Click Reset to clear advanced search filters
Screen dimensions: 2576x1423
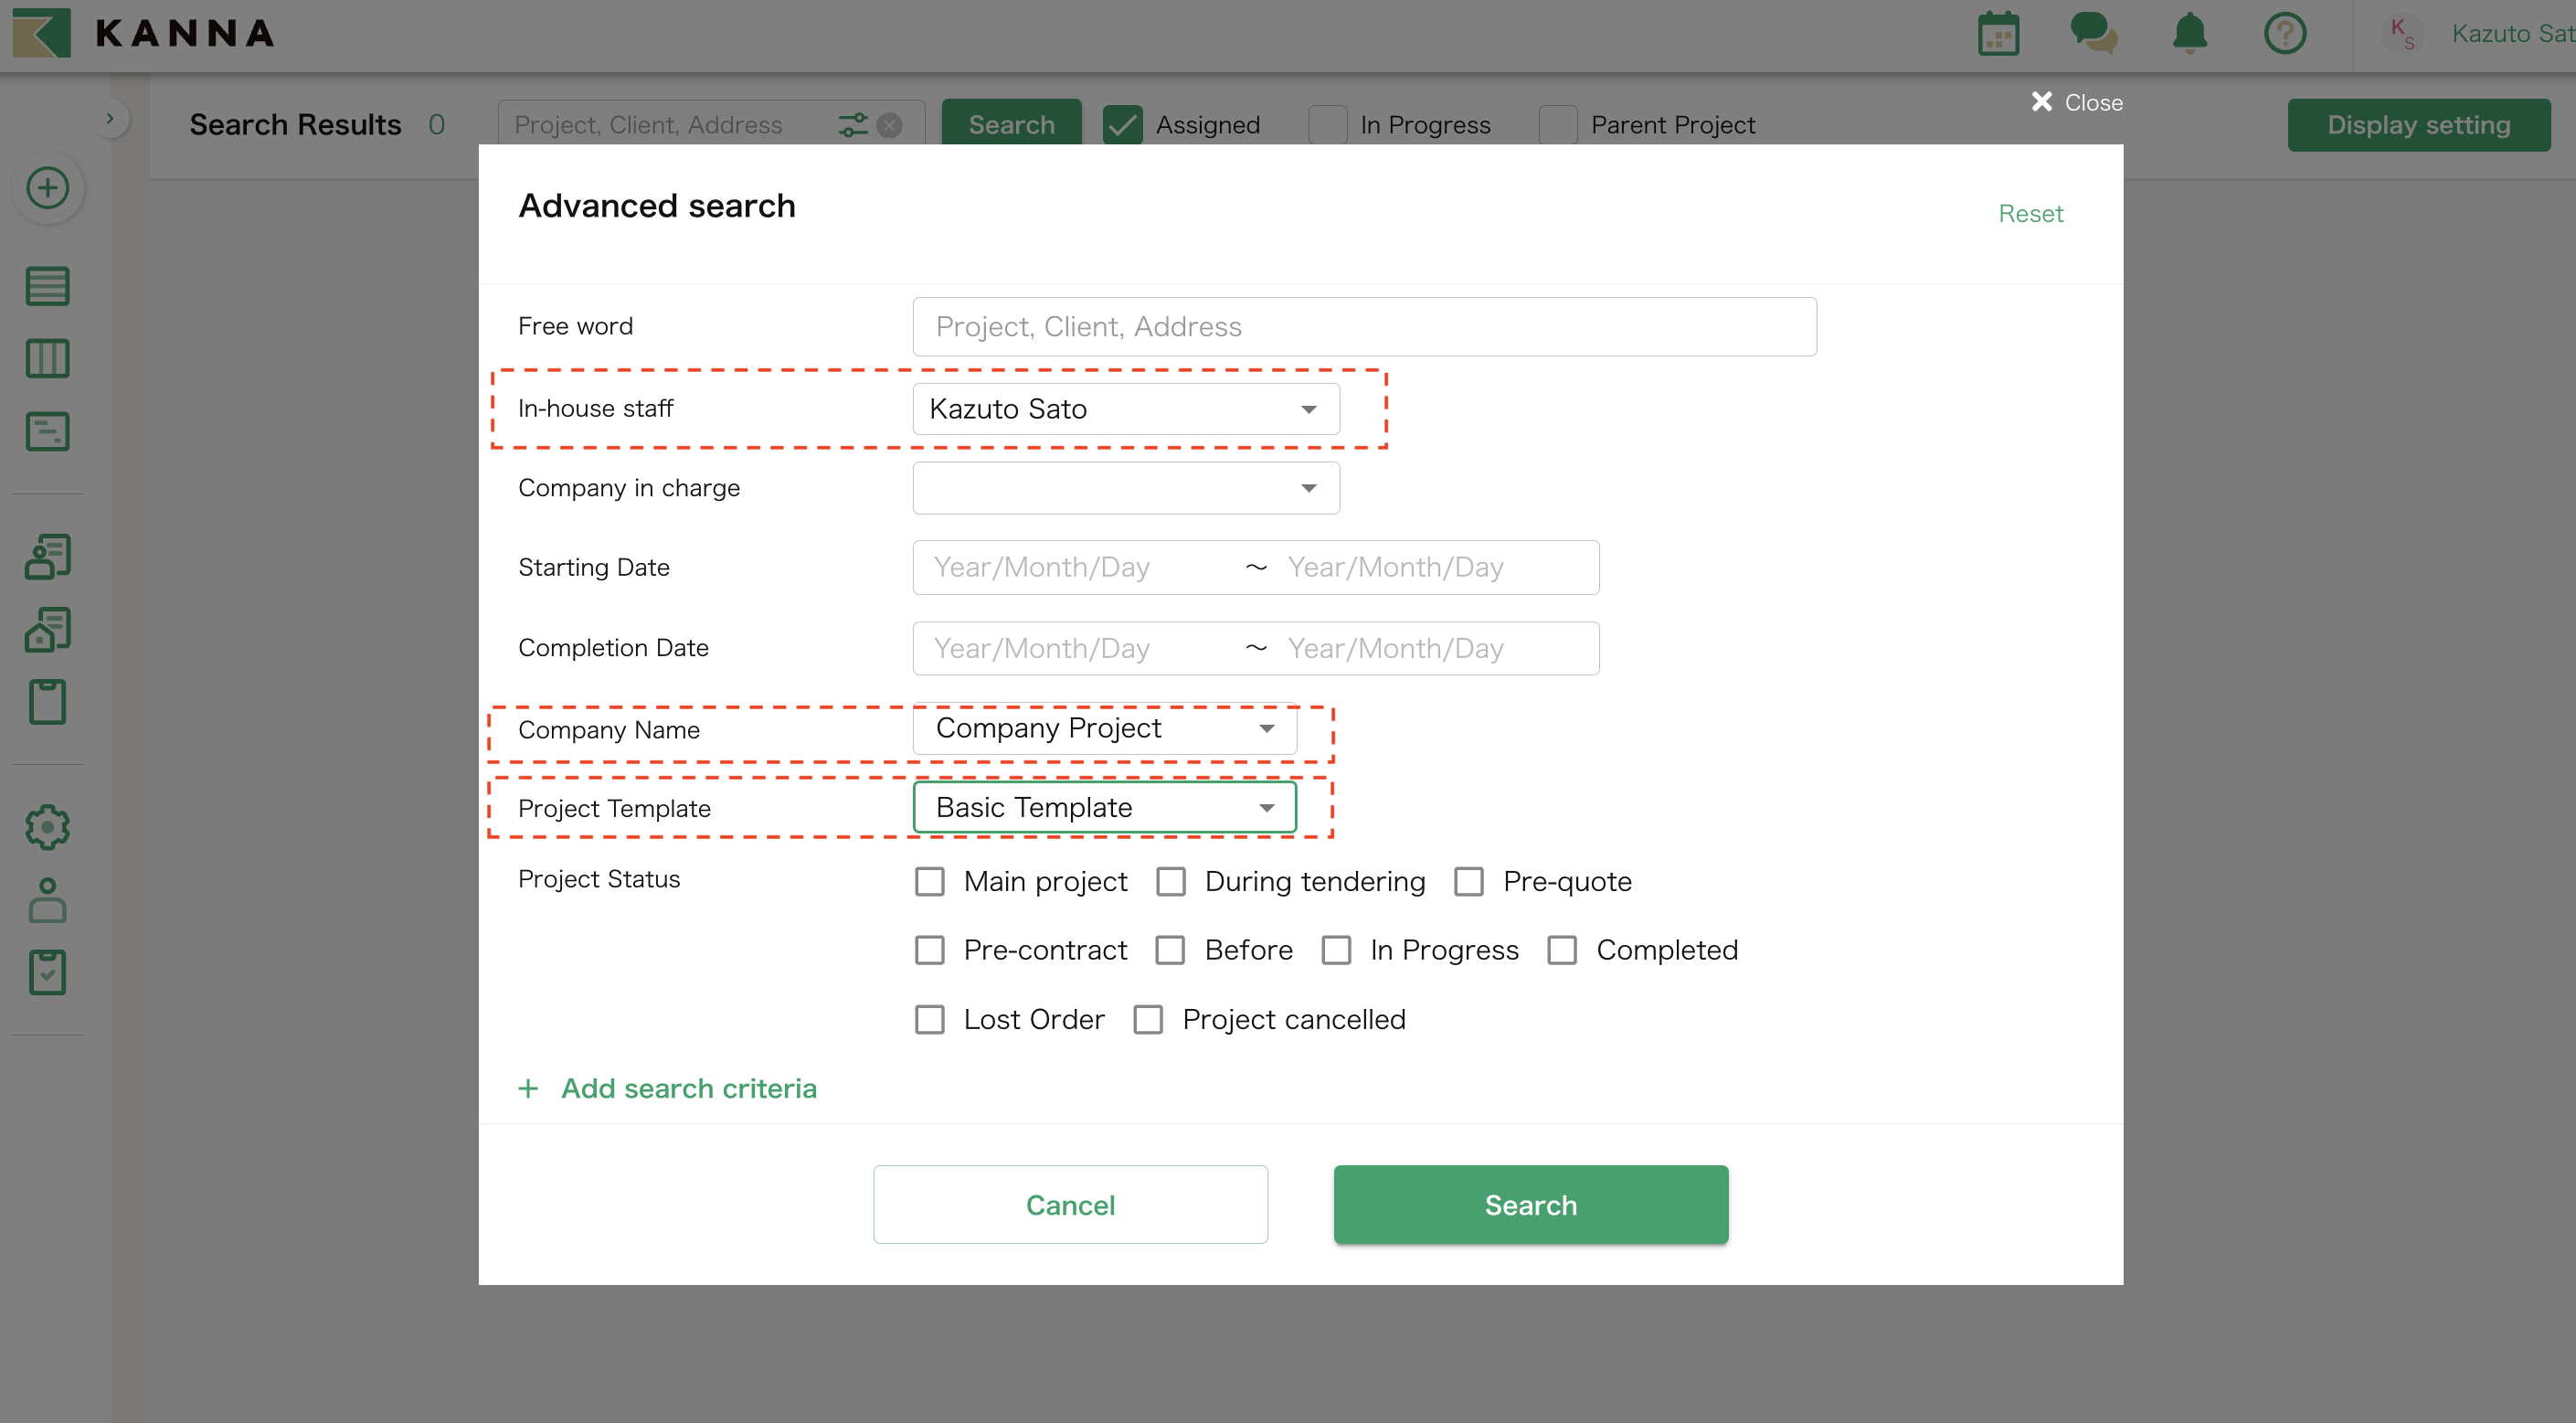click(2030, 213)
